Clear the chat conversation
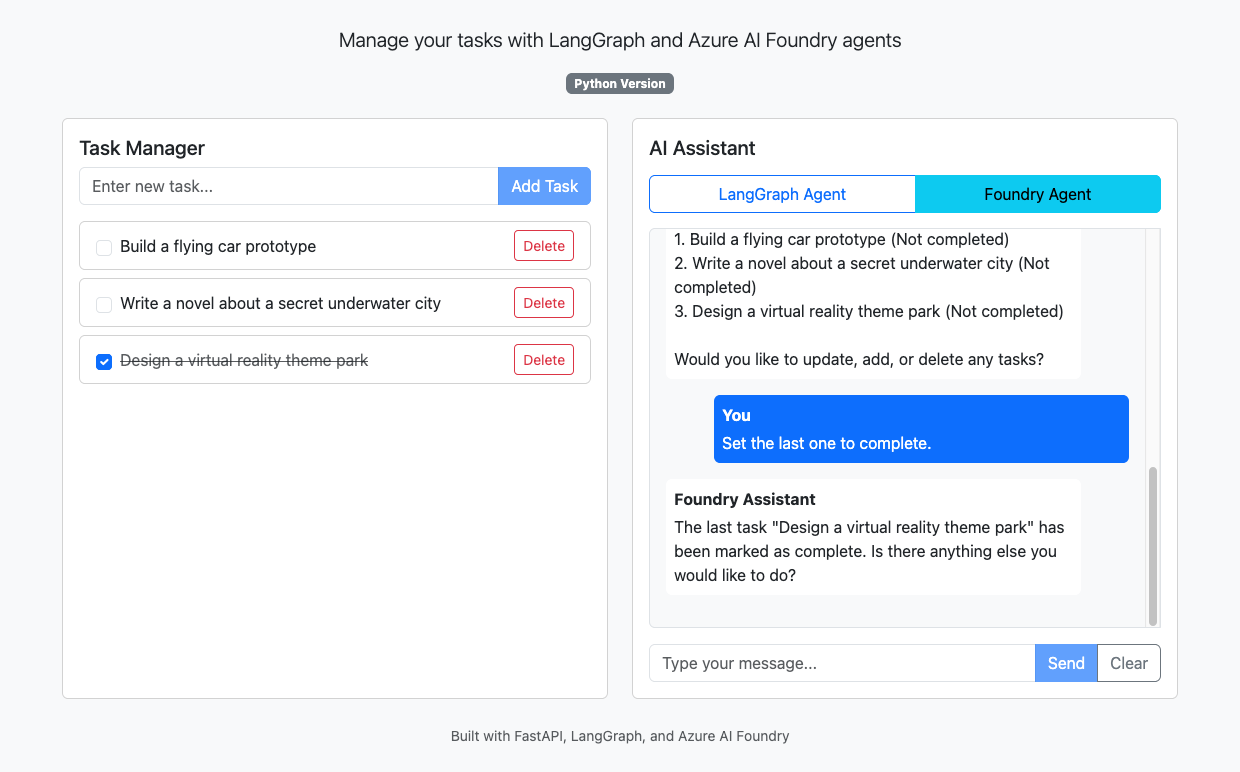The height and width of the screenshot is (772, 1240). (x=1128, y=662)
